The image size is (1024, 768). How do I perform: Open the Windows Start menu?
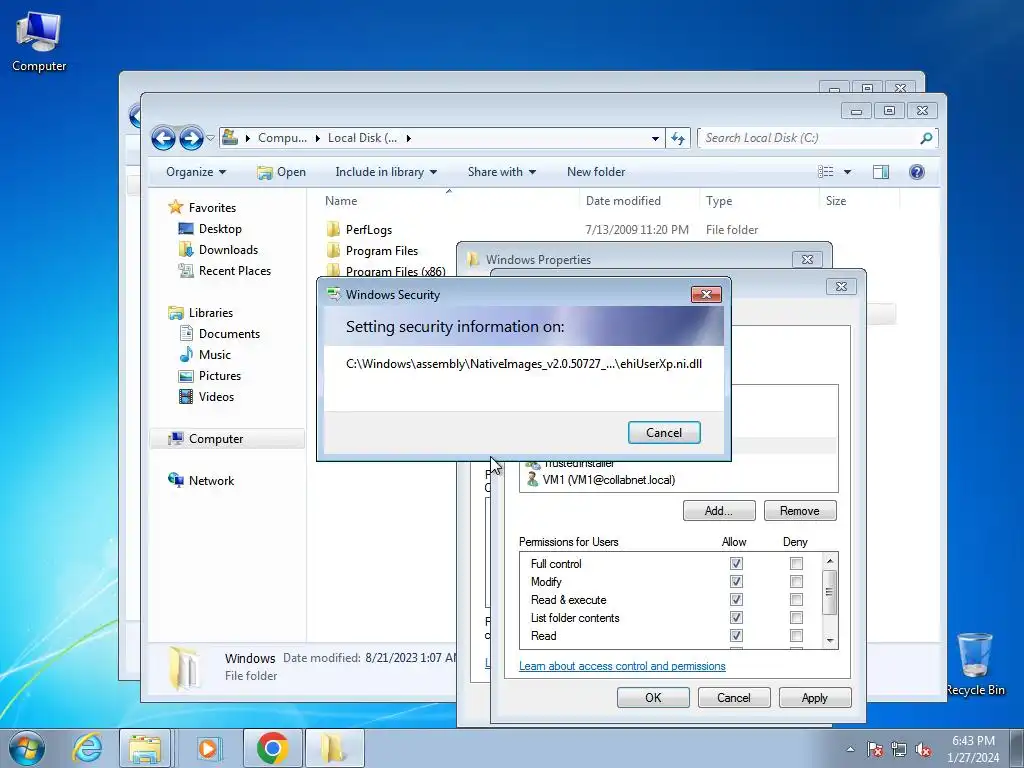[27, 748]
